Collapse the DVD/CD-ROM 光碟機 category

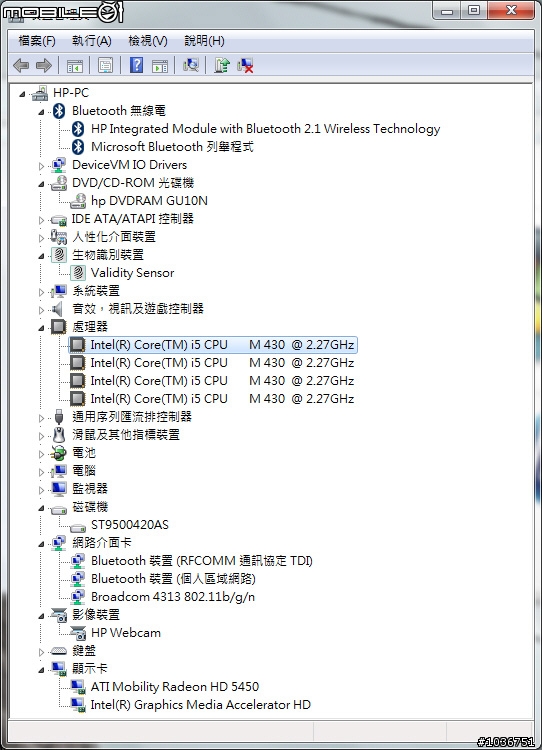tap(41, 184)
